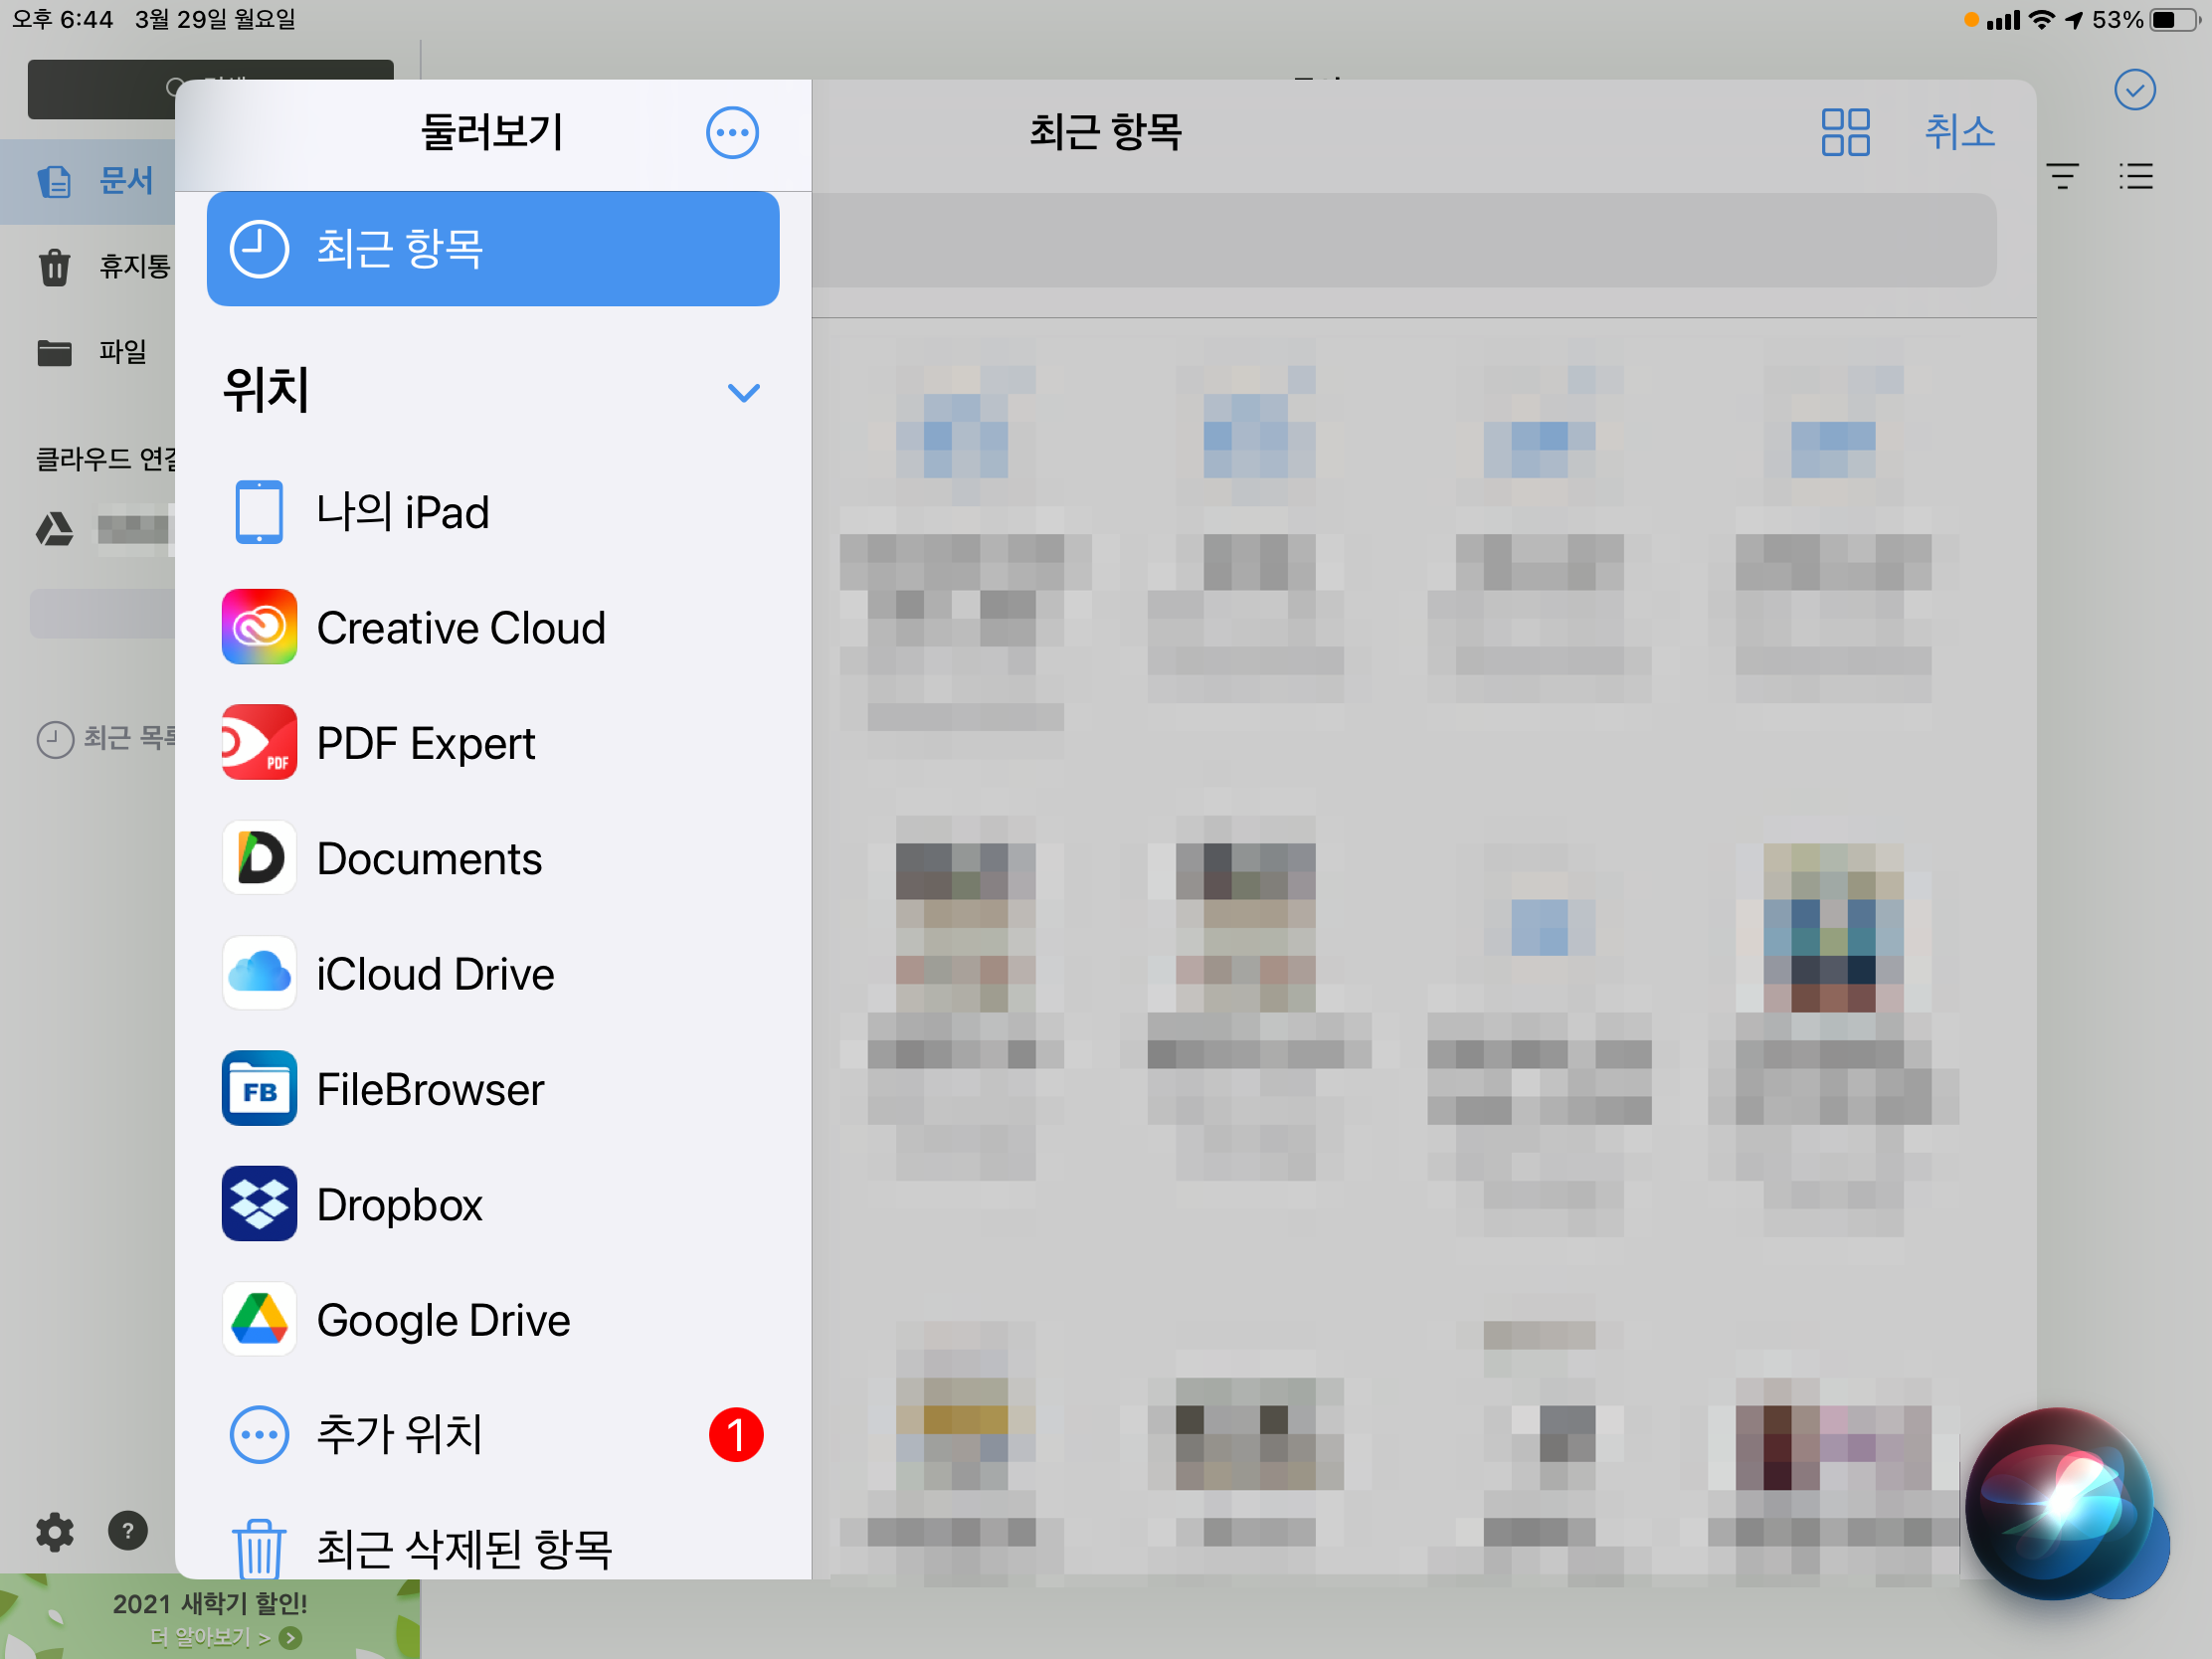The image size is (2212, 1659).
Task: Open Google Drive location
Action: click(442, 1320)
